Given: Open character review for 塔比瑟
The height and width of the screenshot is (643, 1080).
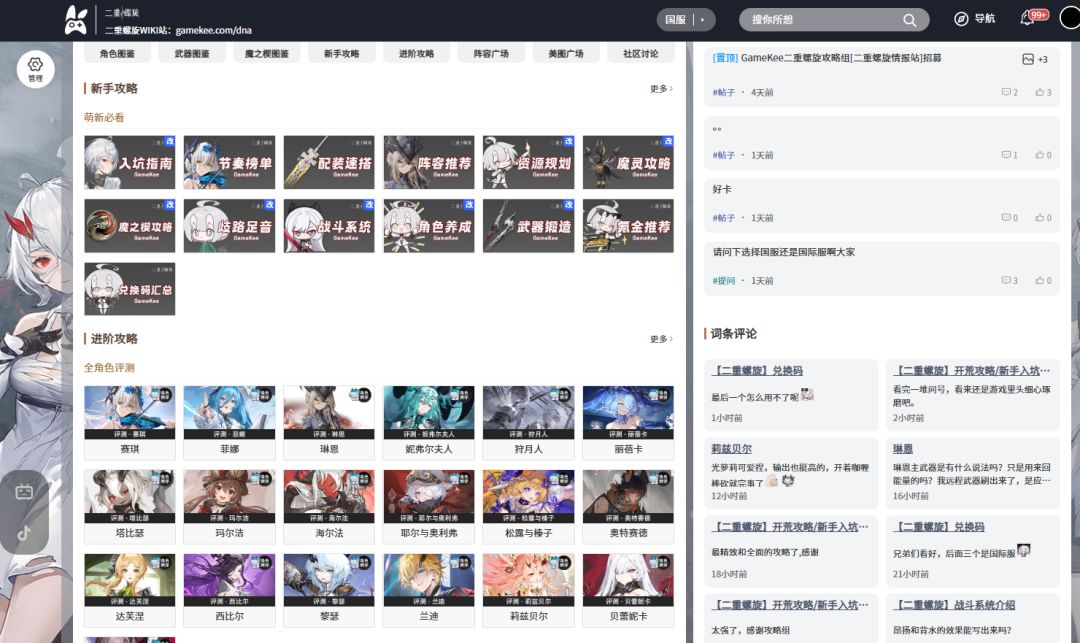Looking at the screenshot, I should click(129, 506).
